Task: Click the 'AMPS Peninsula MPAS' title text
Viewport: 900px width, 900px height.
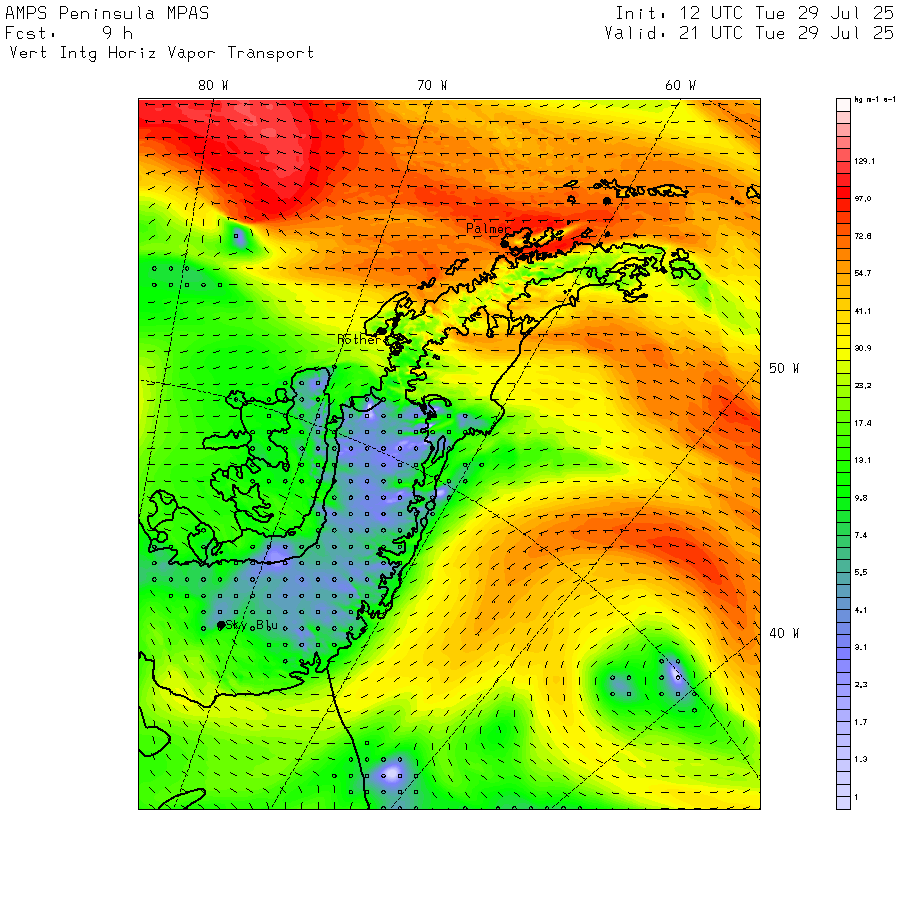Action: click(107, 13)
